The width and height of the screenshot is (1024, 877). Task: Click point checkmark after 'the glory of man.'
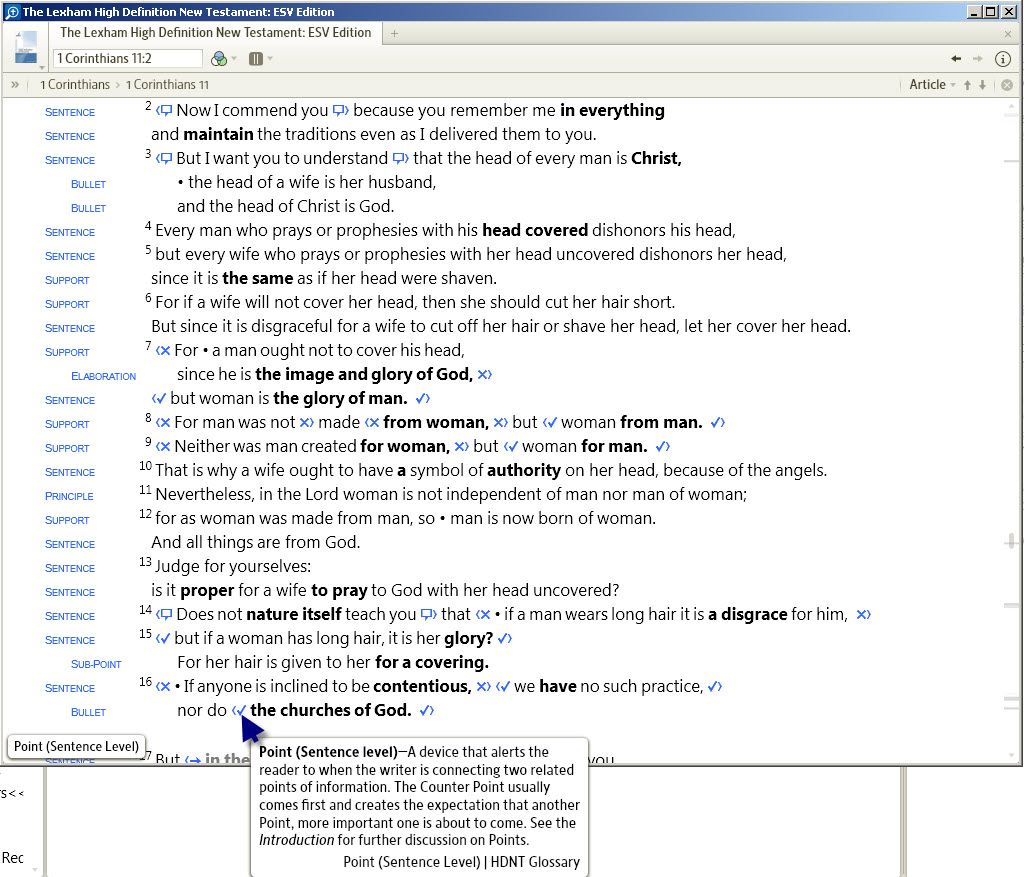pos(423,398)
